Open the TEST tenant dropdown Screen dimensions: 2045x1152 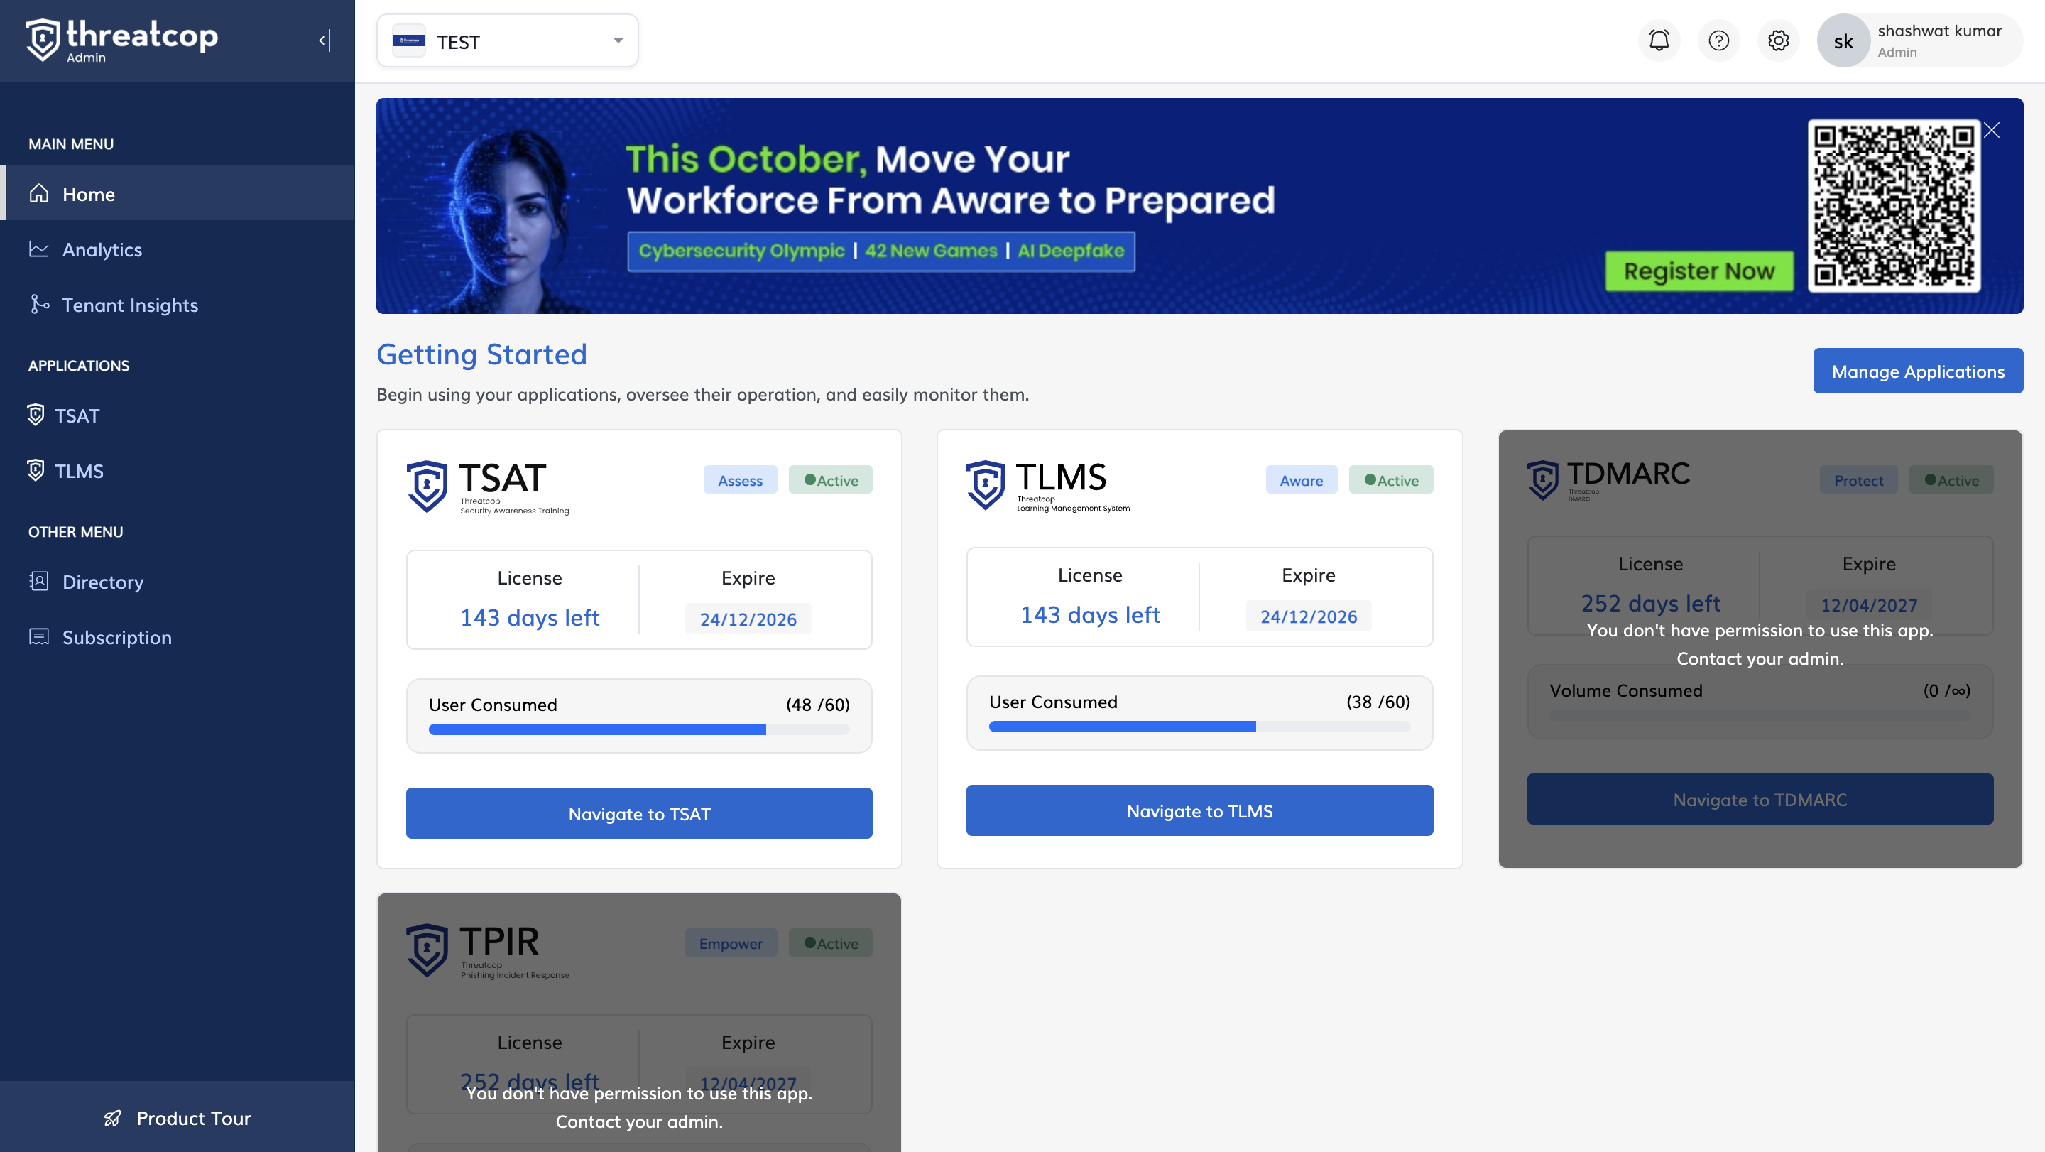507,41
